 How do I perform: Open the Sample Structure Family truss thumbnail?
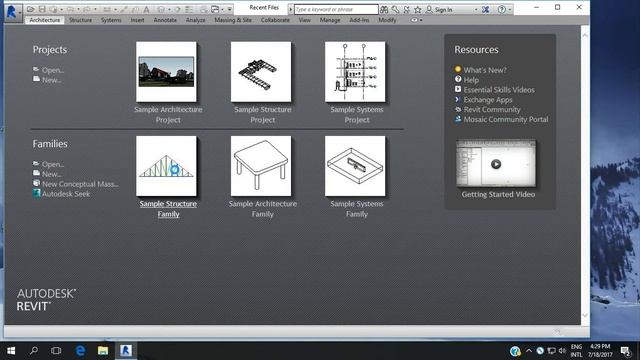pos(166,166)
